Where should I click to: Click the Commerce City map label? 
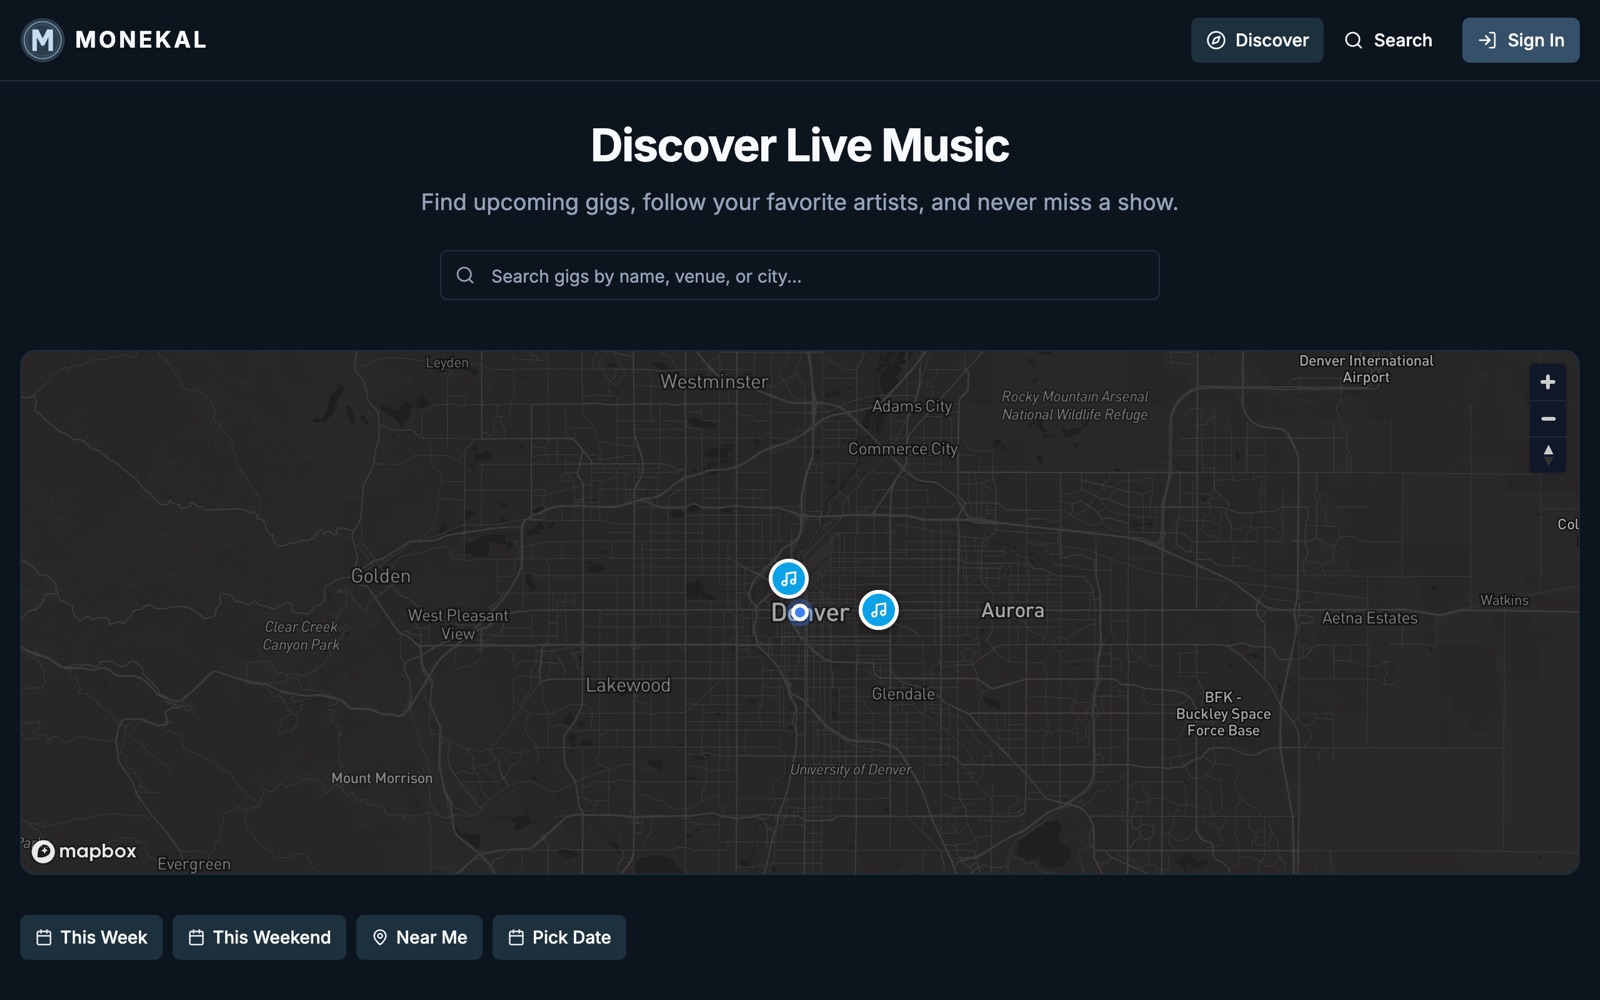tap(903, 449)
